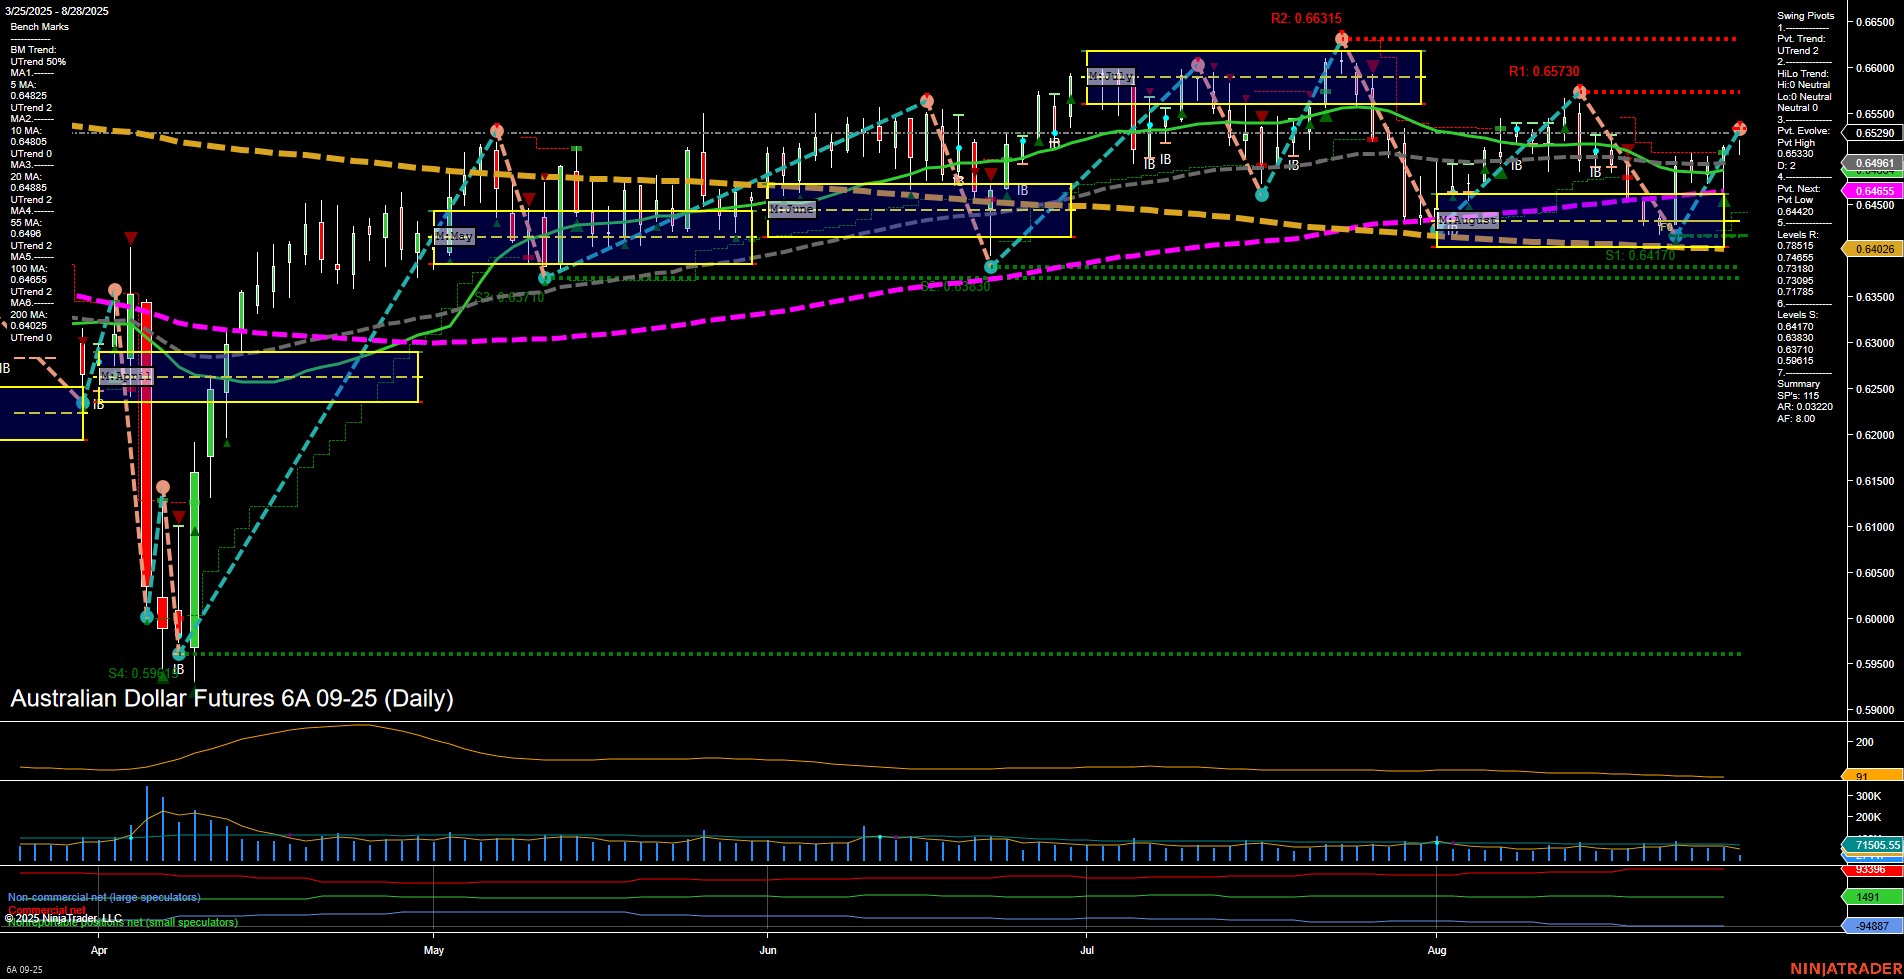Click the red 93396 commercial net tag
The width and height of the screenshot is (1904, 979).
(x=1872, y=870)
